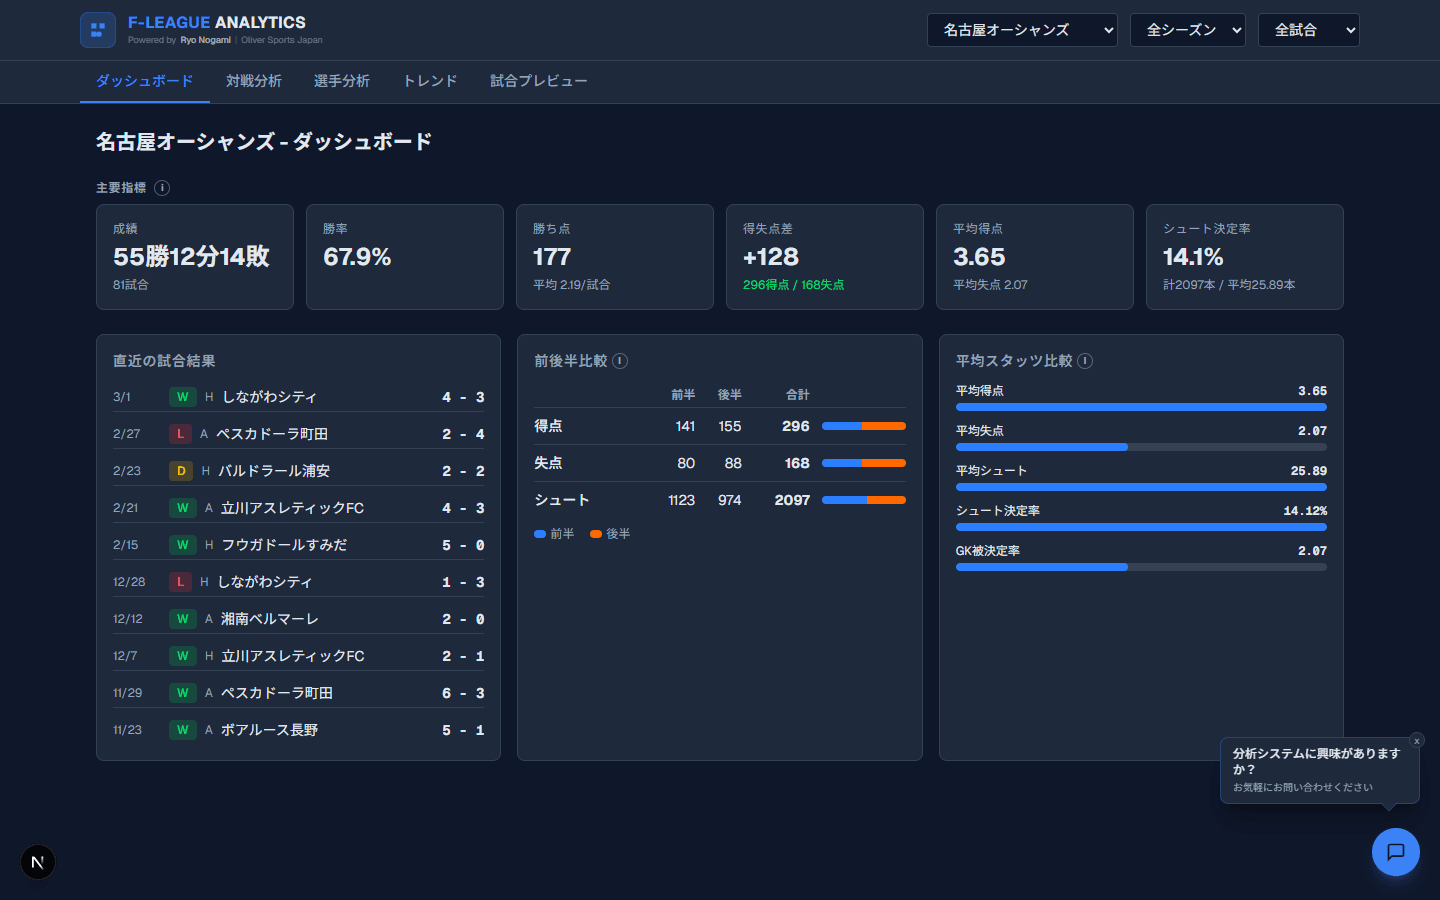Open the 全シーズン season dropdown
The width and height of the screenshot is (1440, 900).
[x=1188, y=30]
